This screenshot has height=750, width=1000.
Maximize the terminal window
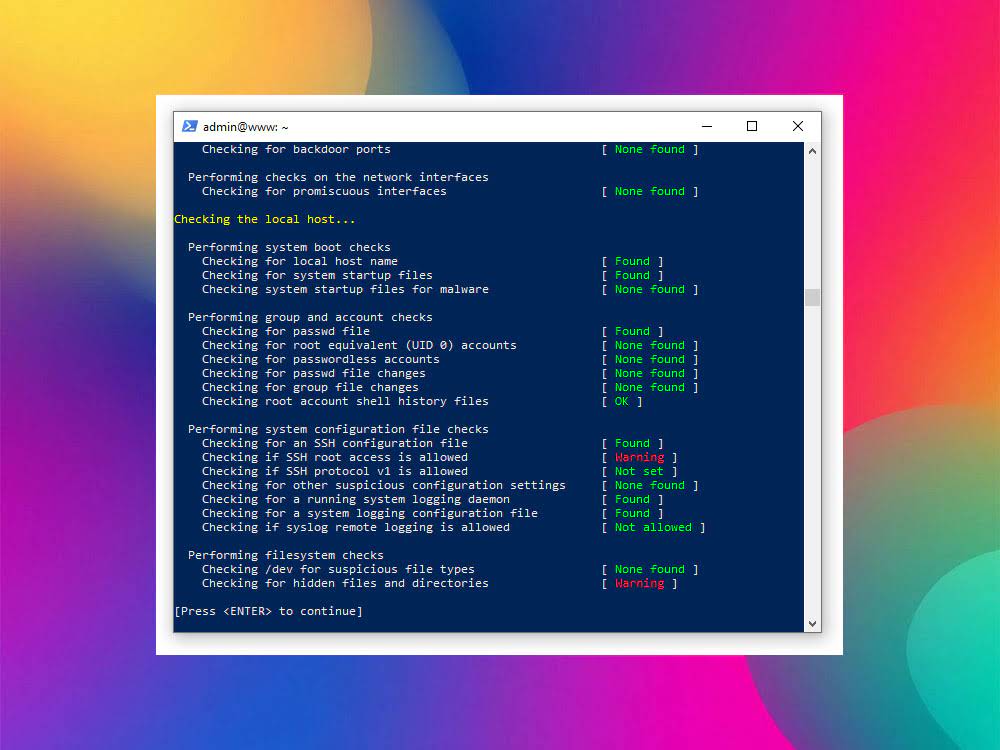[752, 127]
